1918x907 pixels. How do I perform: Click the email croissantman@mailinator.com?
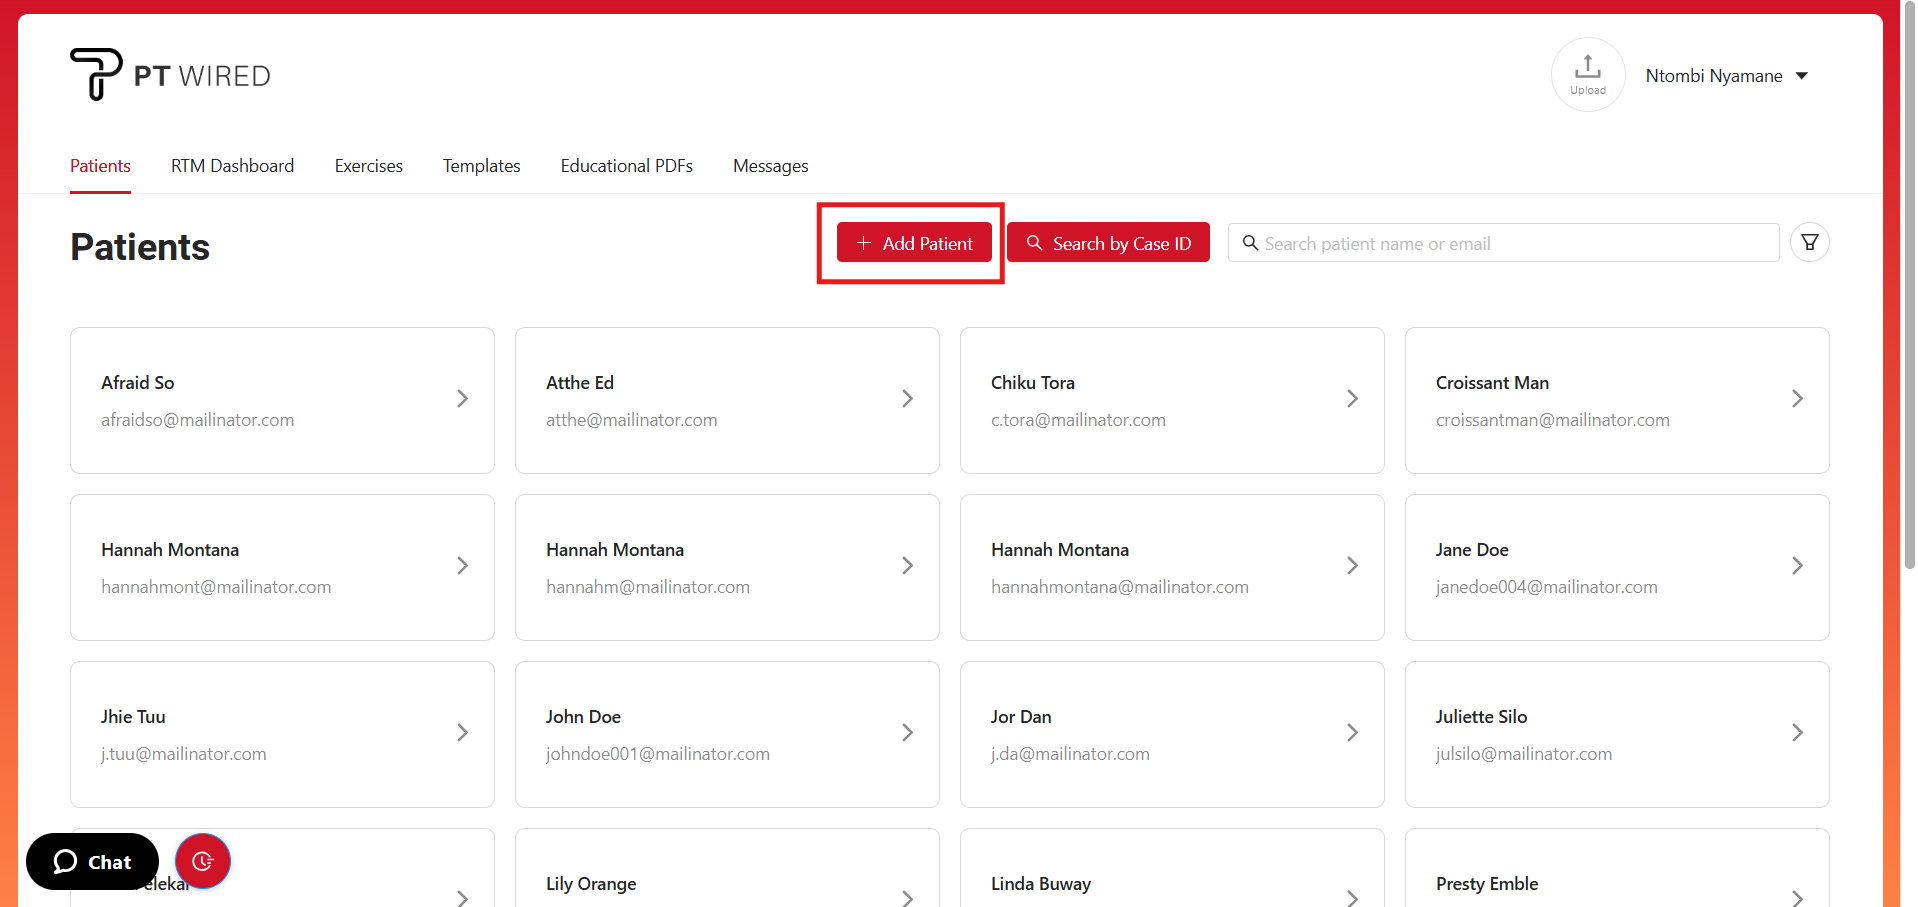[1553, 420]
